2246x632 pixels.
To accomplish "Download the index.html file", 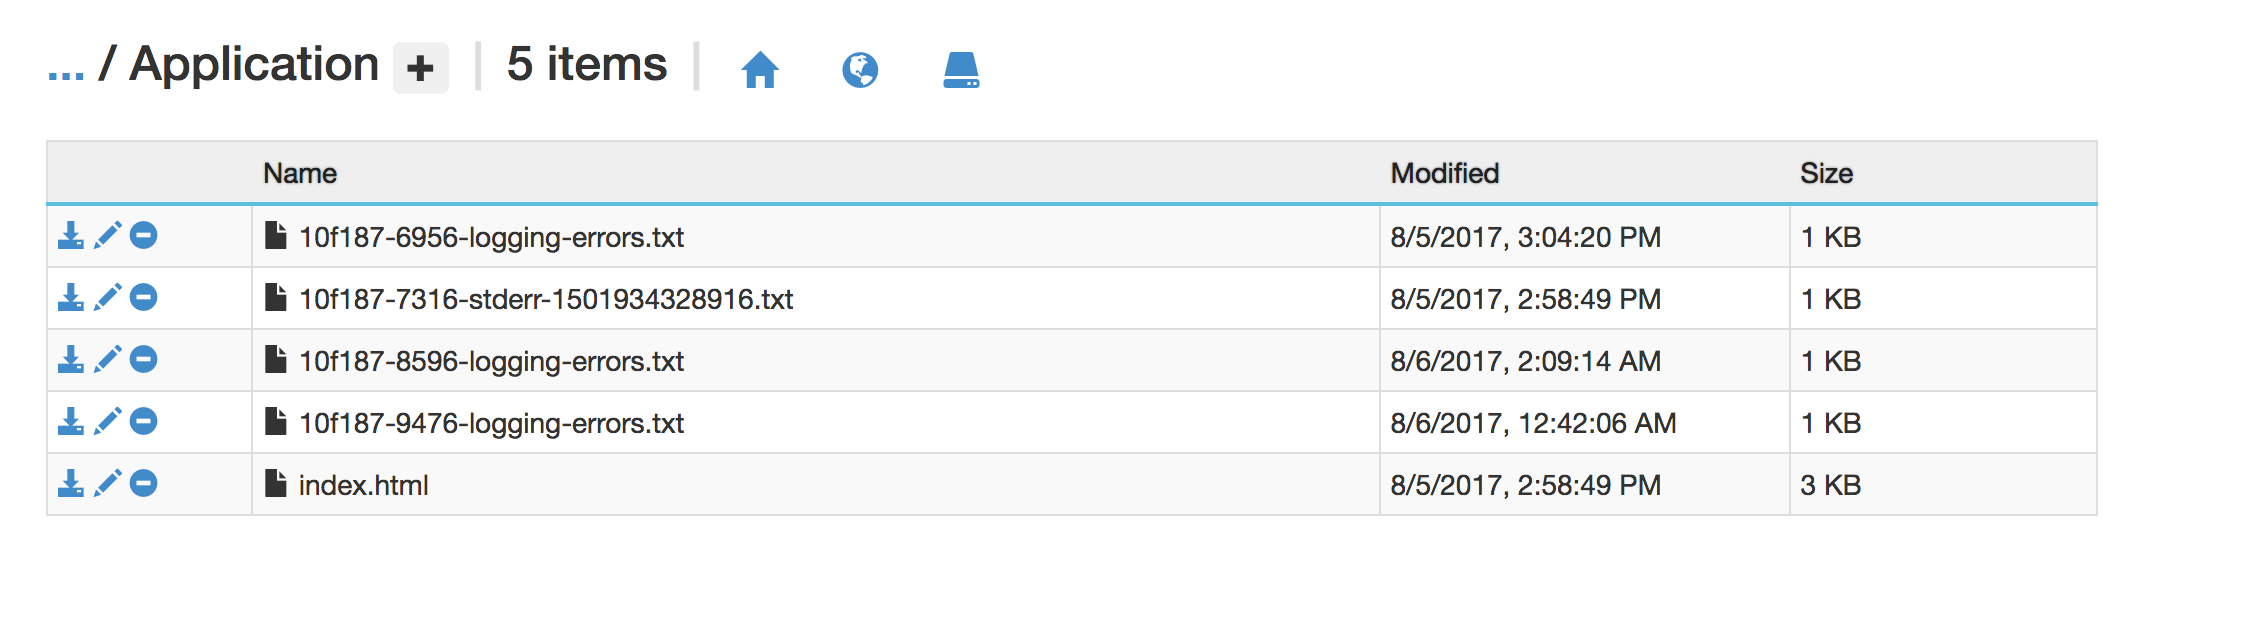I will pos(69,484).
